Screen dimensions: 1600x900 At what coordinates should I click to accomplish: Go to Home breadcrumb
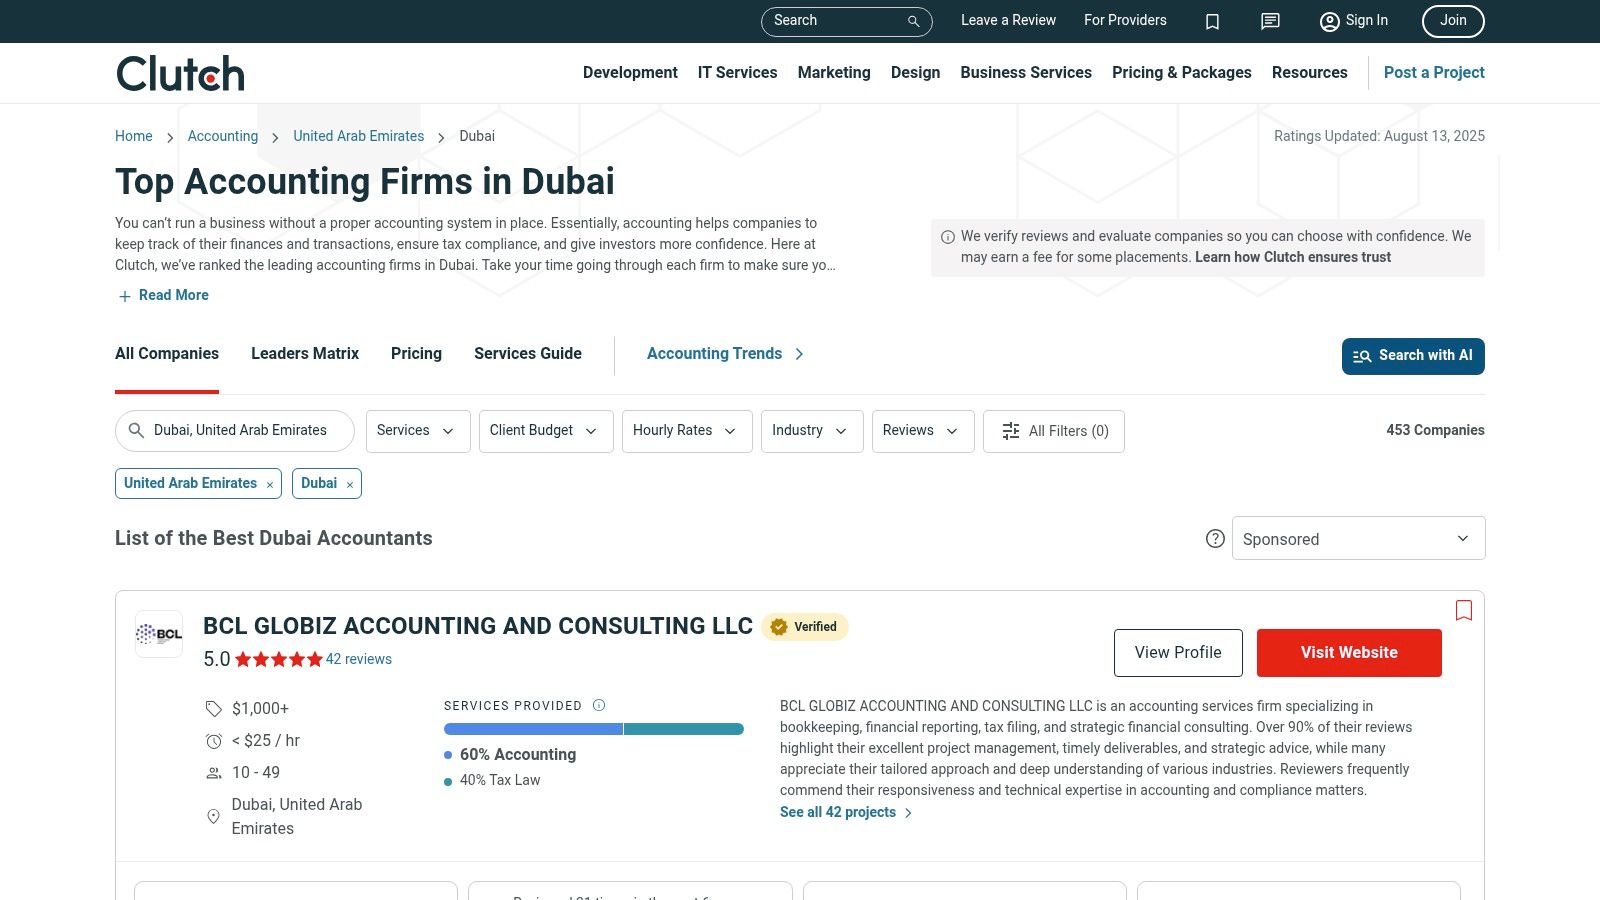[x=134, y=136]
